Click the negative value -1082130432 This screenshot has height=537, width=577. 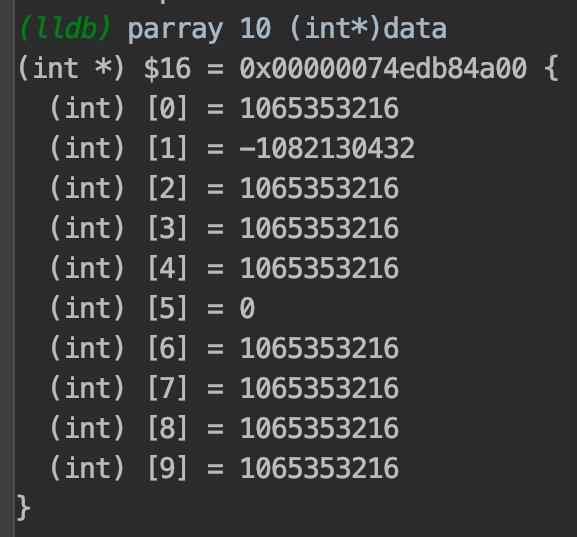pos(327,148)
